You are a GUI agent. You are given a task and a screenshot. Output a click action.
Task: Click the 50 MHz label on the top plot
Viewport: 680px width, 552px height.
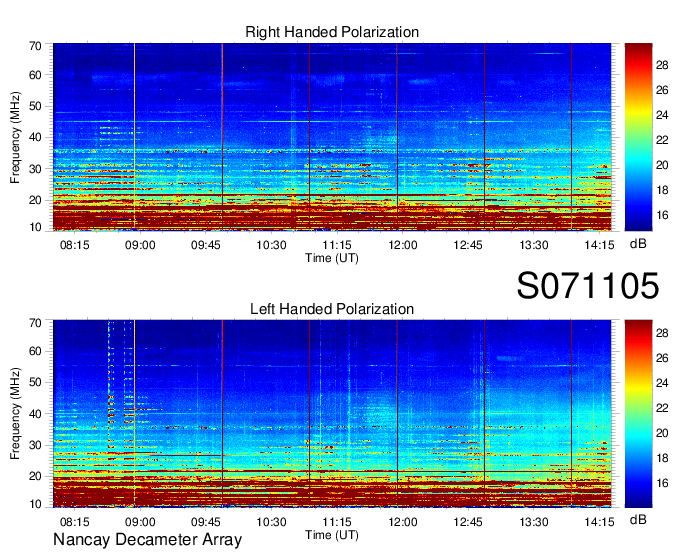click(x=35, y=106)
